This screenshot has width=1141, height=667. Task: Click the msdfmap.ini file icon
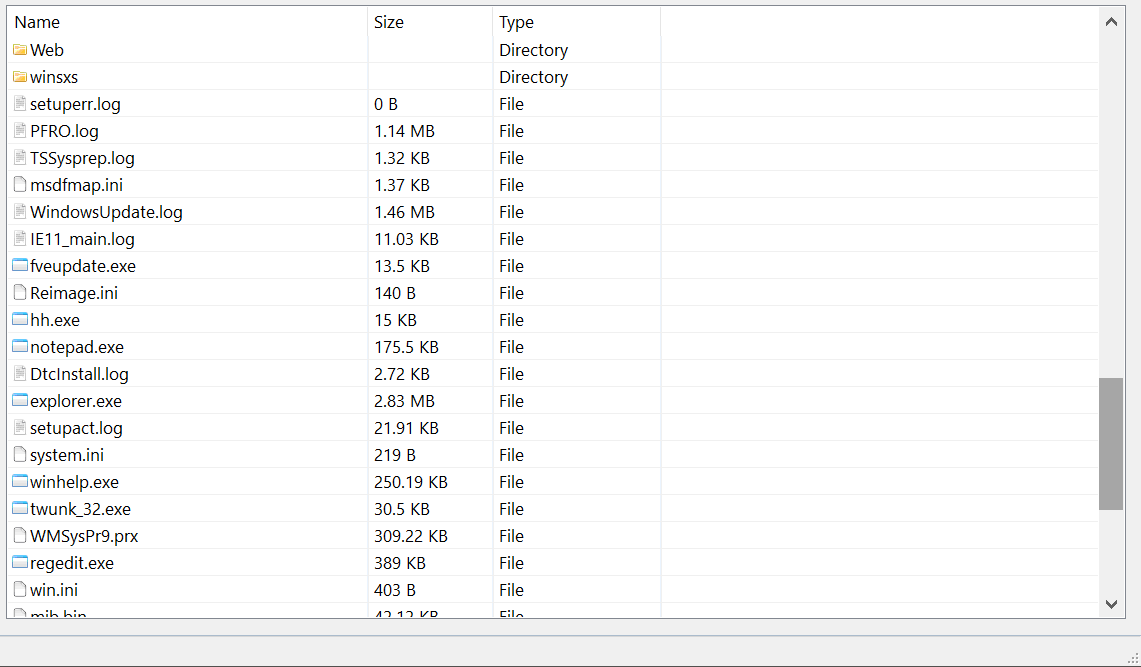click(x=20, y=185)
